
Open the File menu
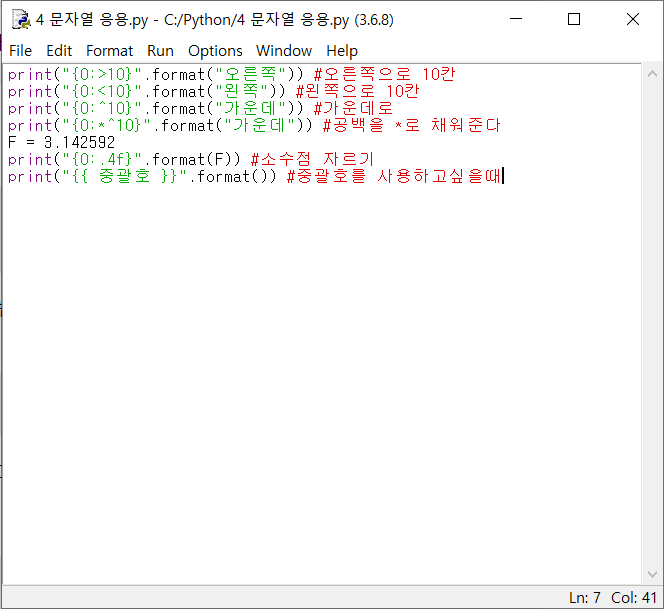coord(20,51)
